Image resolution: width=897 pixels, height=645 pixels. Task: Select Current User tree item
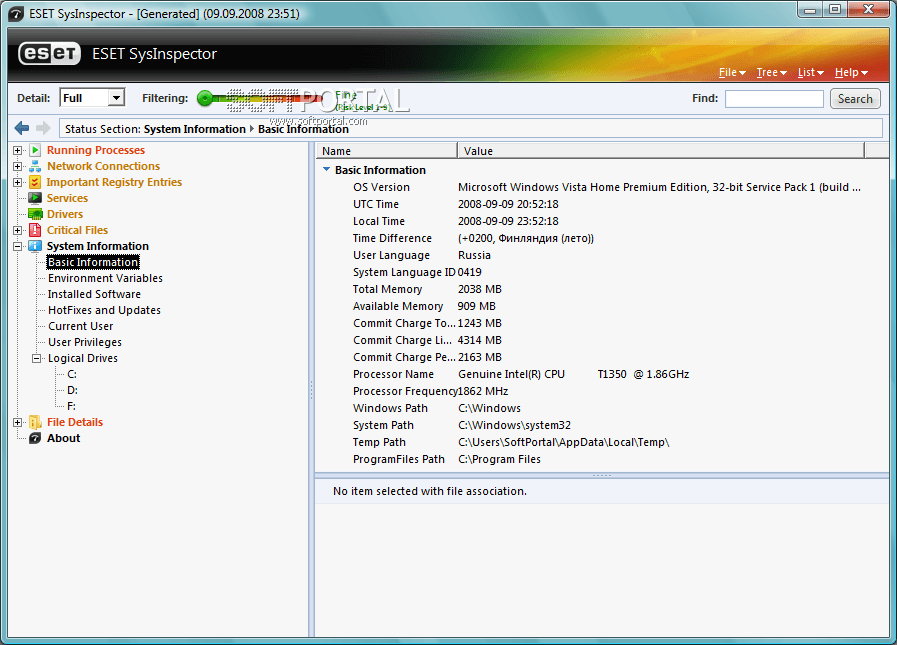pyautogui.click(x=81, y=326)
